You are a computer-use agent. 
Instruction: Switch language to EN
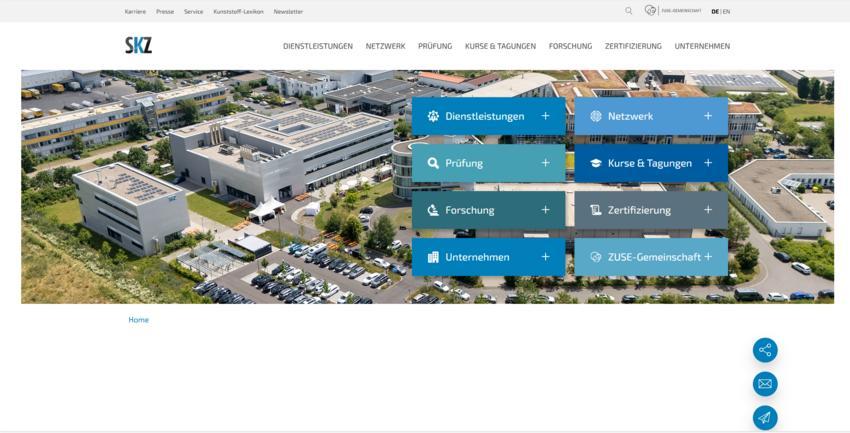pos(726,11)
